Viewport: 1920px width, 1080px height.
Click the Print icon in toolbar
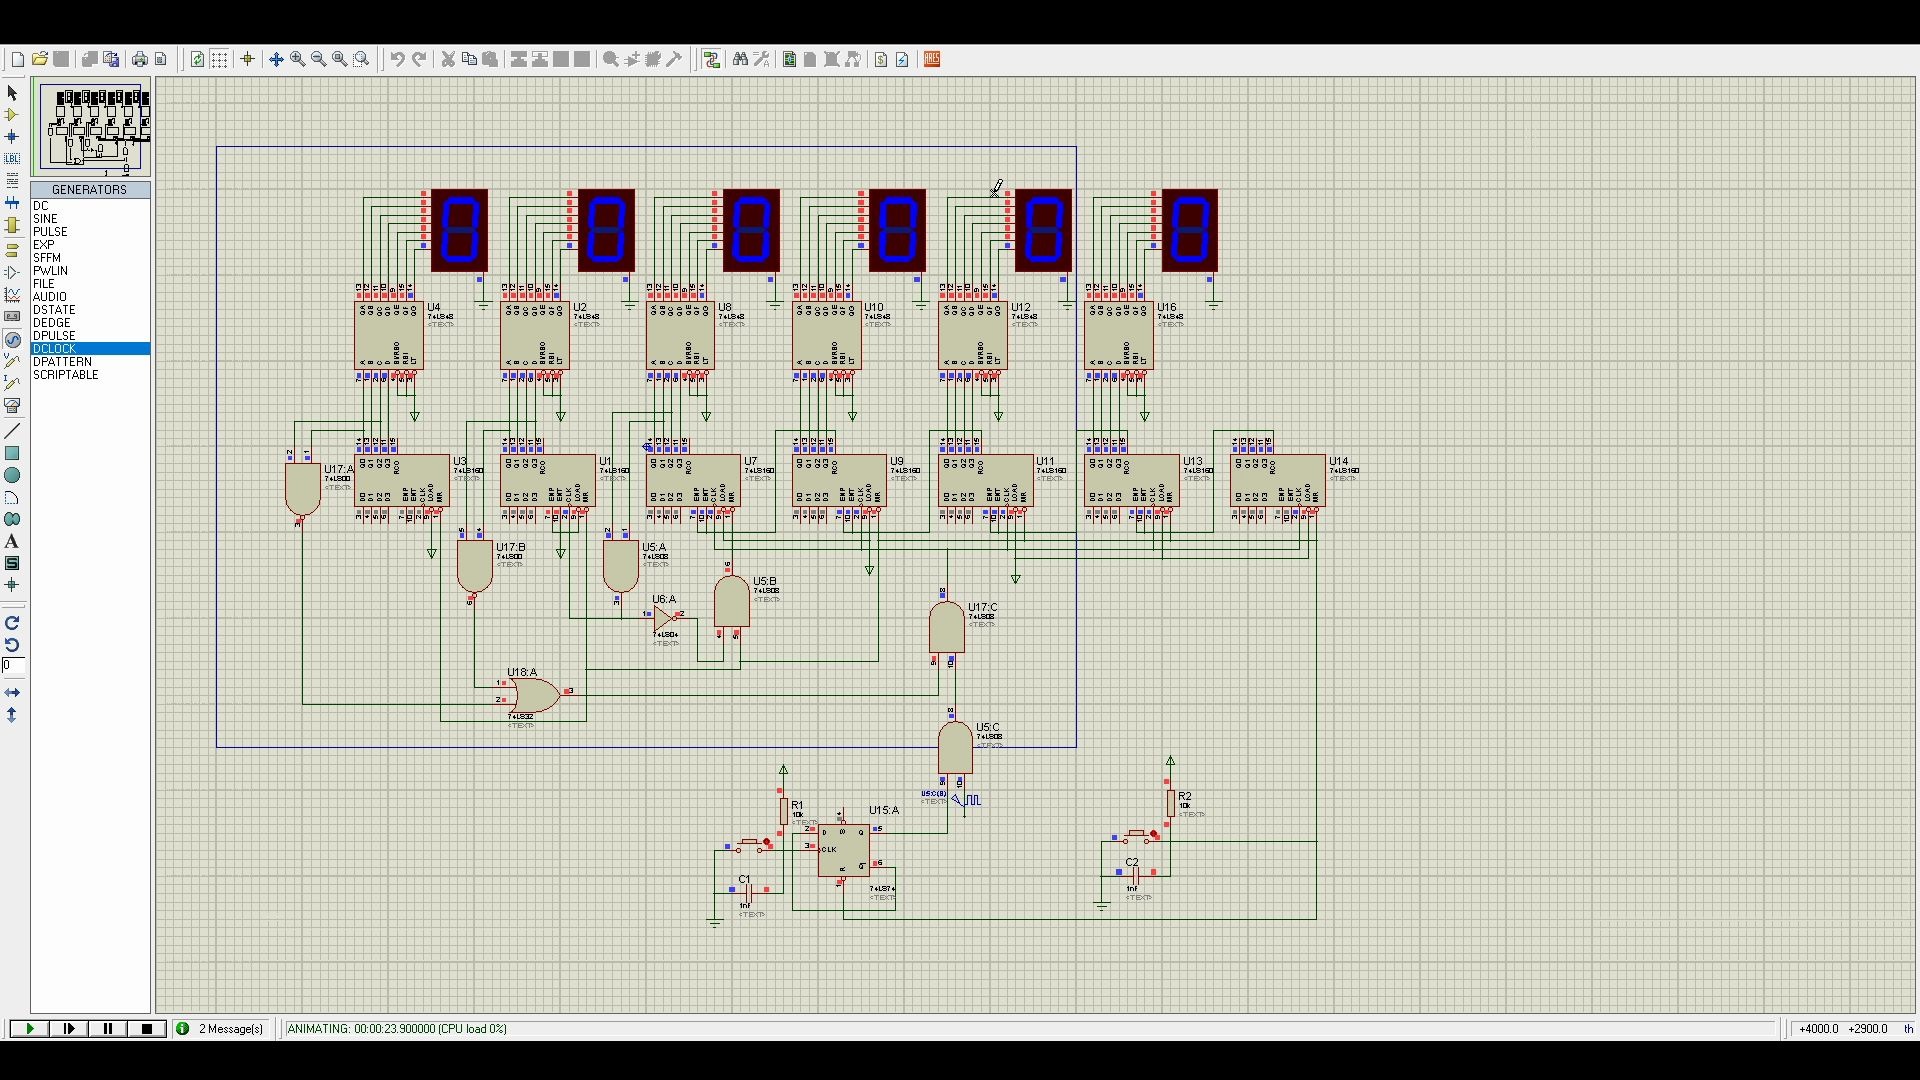point(140,60)
